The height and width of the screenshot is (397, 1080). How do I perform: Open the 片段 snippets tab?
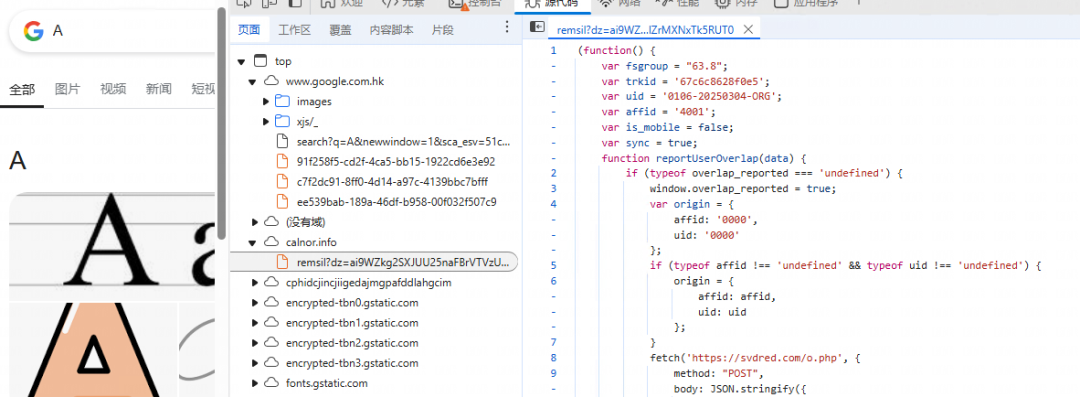442,30
